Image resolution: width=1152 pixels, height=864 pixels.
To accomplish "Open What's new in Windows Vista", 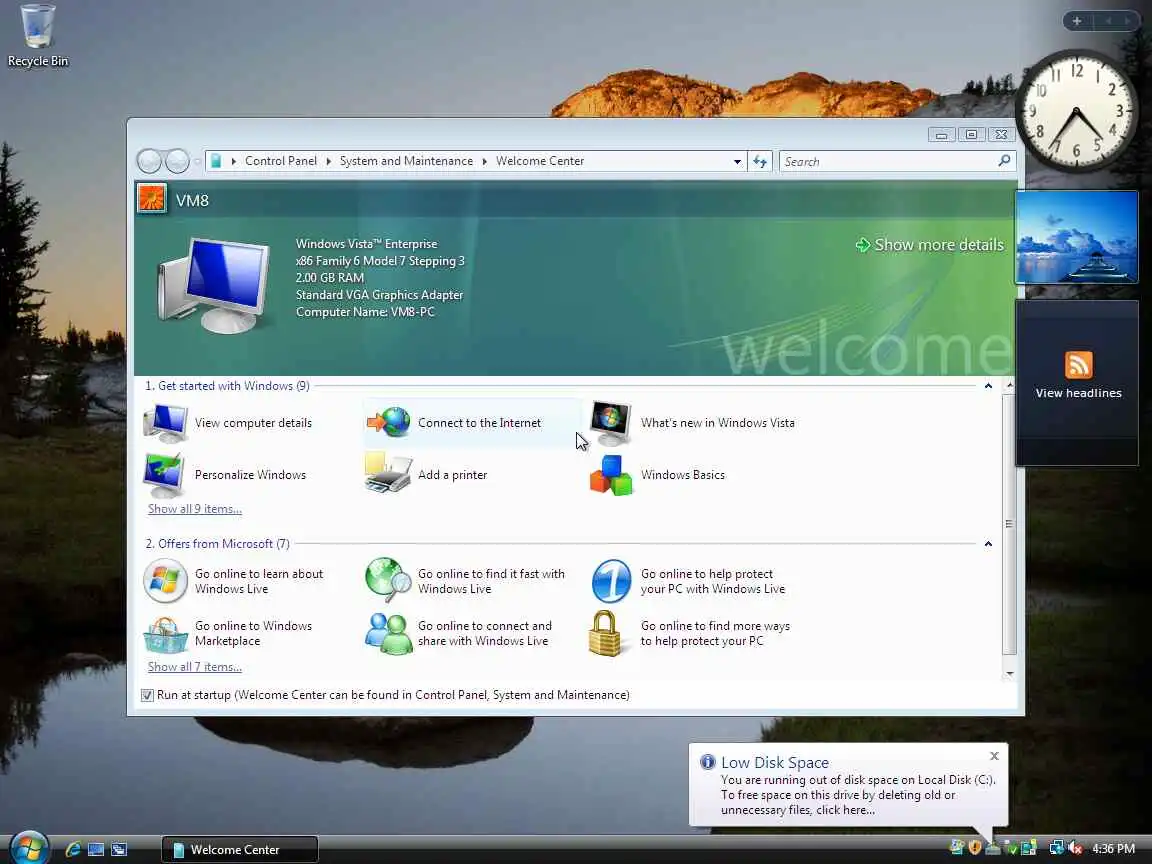I will [x=693, y=423].
